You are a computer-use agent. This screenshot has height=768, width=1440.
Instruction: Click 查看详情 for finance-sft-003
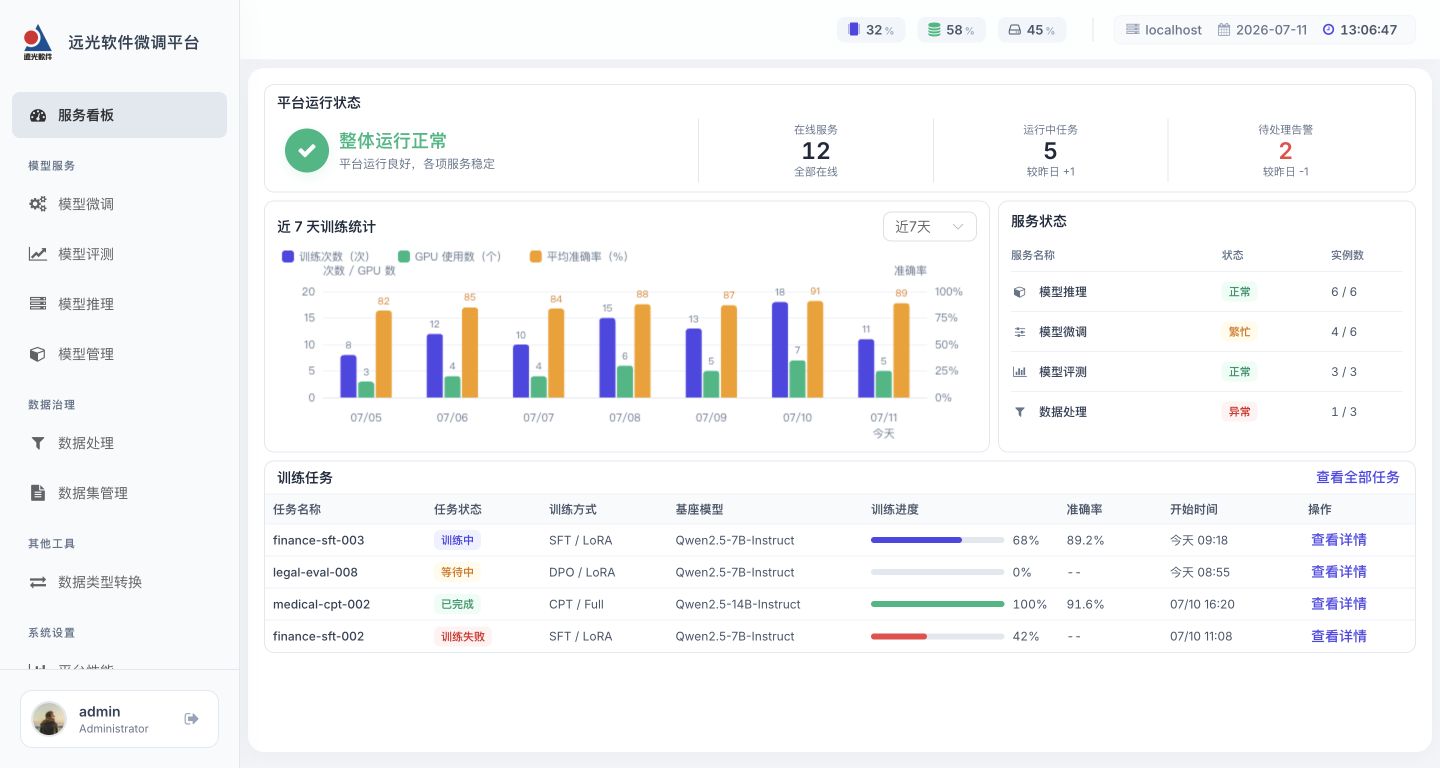(x=1339, y=540)
